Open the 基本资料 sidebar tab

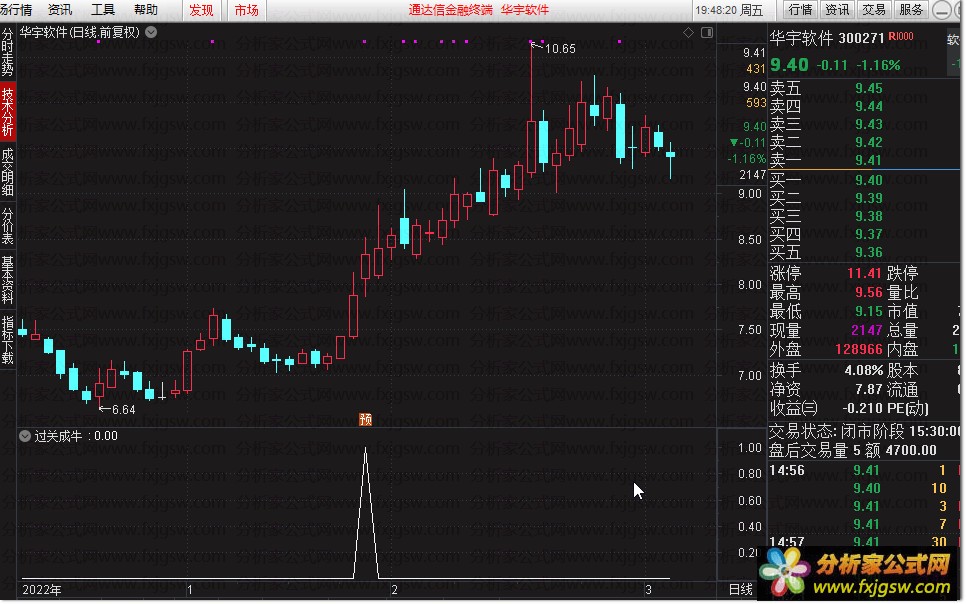7,280
